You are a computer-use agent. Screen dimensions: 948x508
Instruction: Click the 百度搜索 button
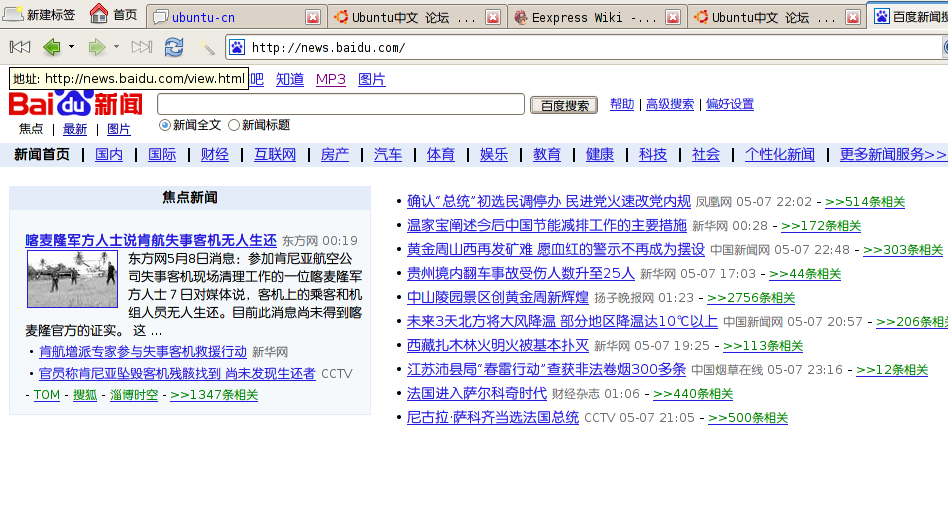564,105
